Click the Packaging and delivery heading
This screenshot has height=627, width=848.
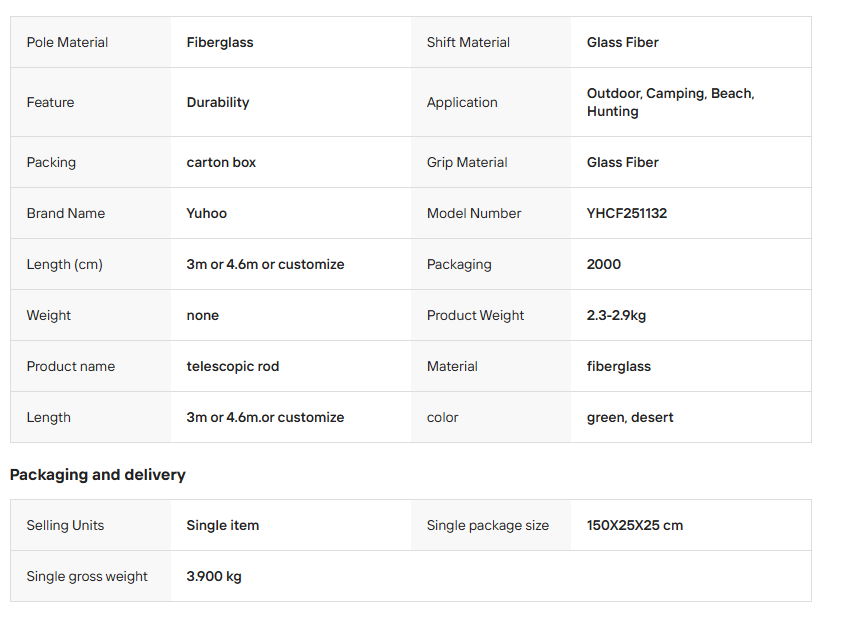(x=98, y=475)
